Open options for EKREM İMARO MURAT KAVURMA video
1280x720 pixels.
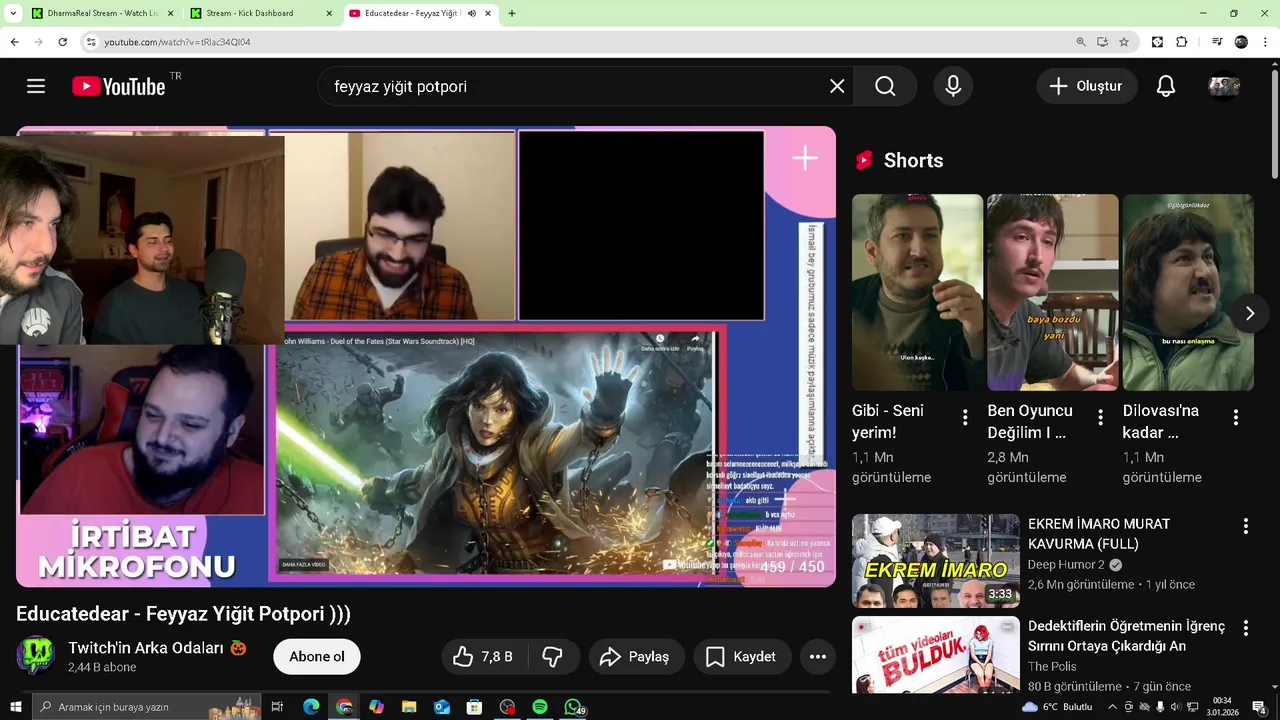[x=1246, y=526]
